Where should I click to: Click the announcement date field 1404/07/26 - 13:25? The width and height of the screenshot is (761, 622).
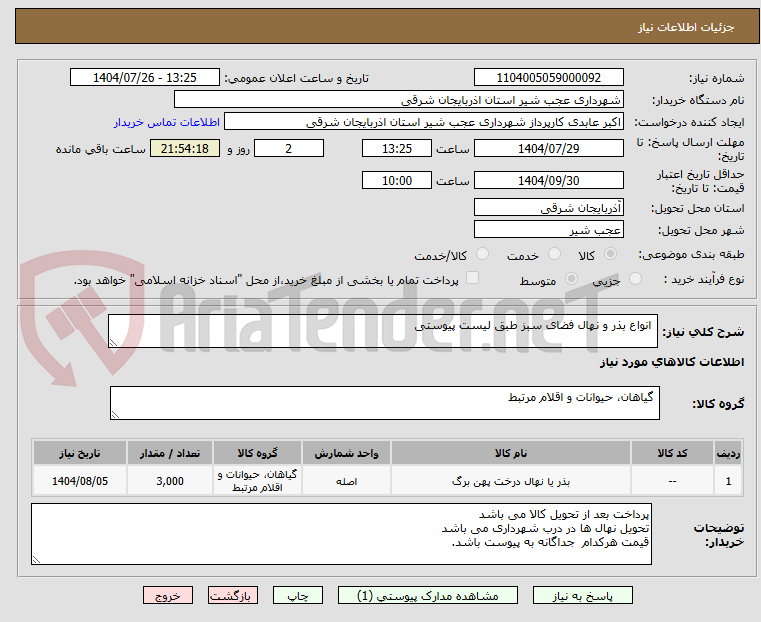coord(145,78)
